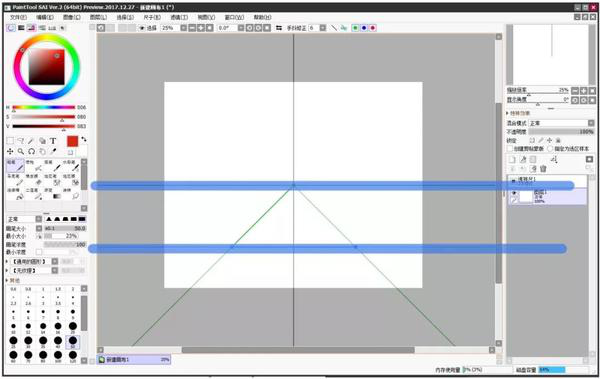Viewport: 600px width, 379px height.
Task: Select the move tool with four arrows
Action: coord(10,152)
